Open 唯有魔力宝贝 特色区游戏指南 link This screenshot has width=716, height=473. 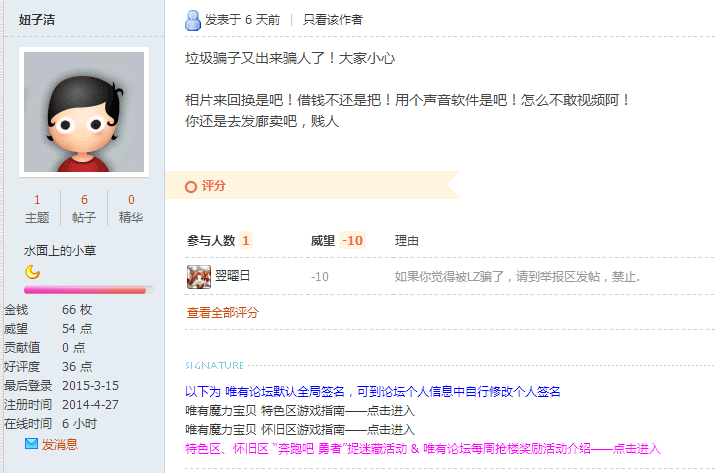(x=300, y=410)
